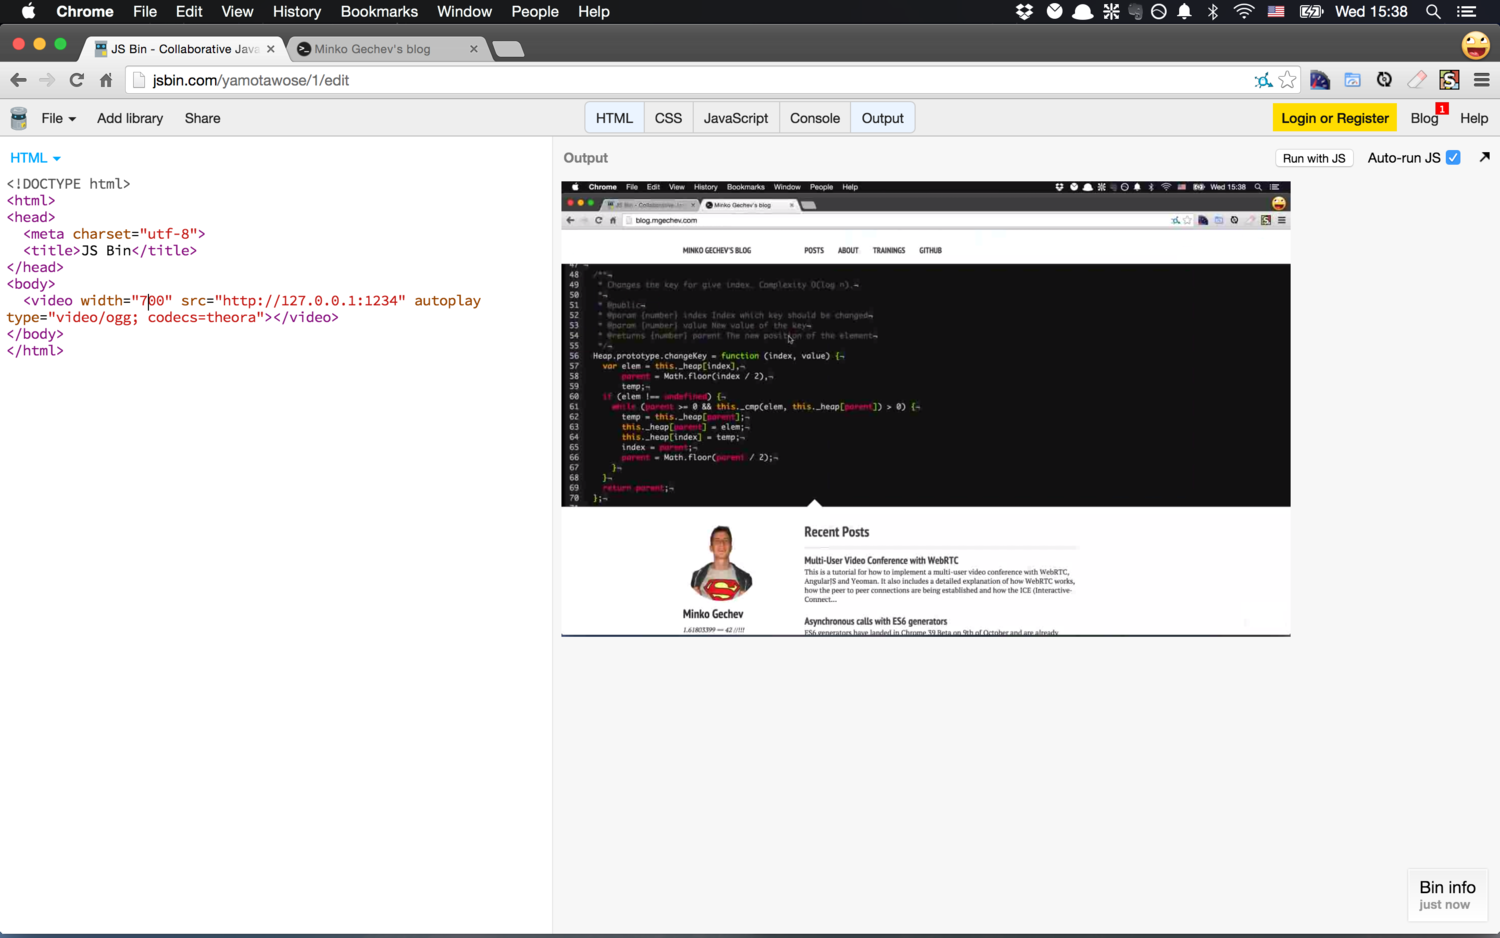Click the video output preview
Image resolution: width=1500 pixels, height=938 pixels.
click(926, 409)
